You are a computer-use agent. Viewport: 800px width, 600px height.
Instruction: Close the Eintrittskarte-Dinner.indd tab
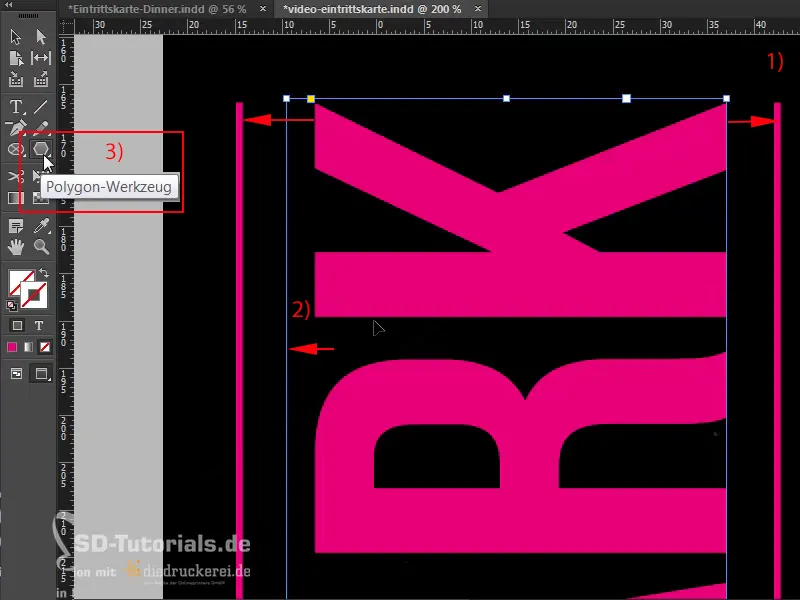pos(263,9)
